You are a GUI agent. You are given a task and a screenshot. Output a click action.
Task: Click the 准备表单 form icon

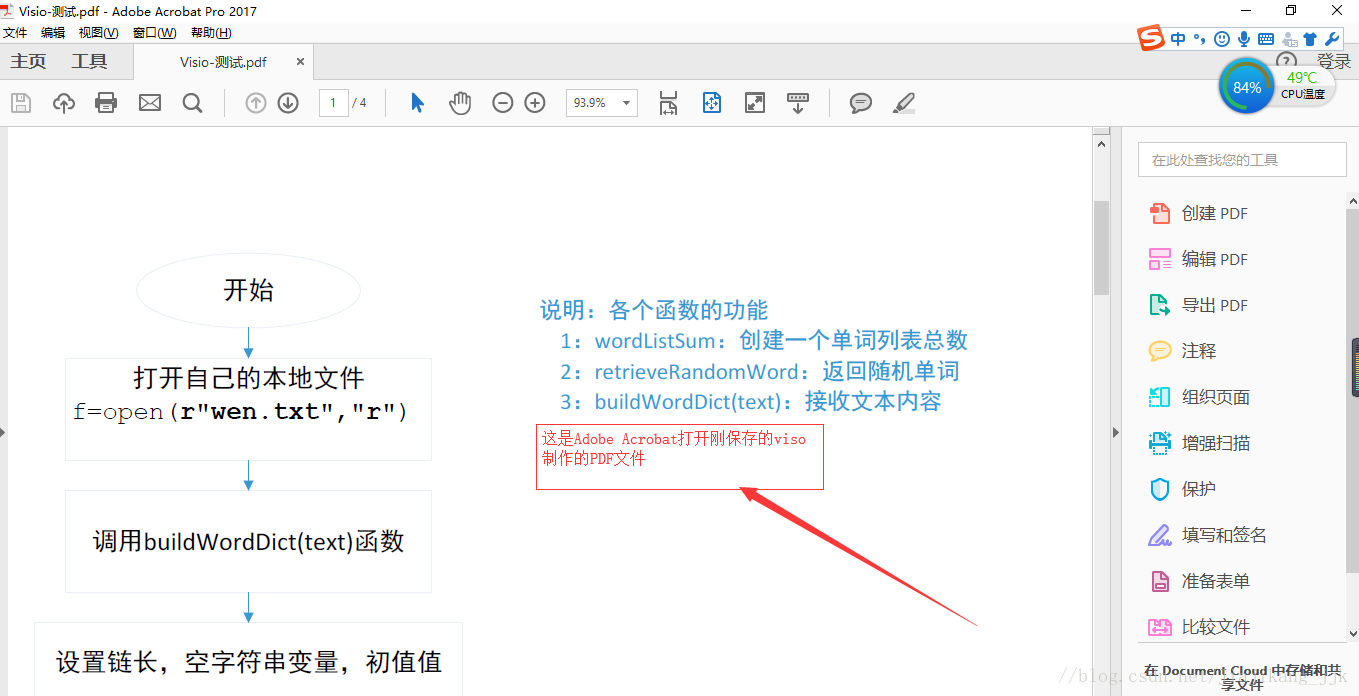tap(1160, 581)
